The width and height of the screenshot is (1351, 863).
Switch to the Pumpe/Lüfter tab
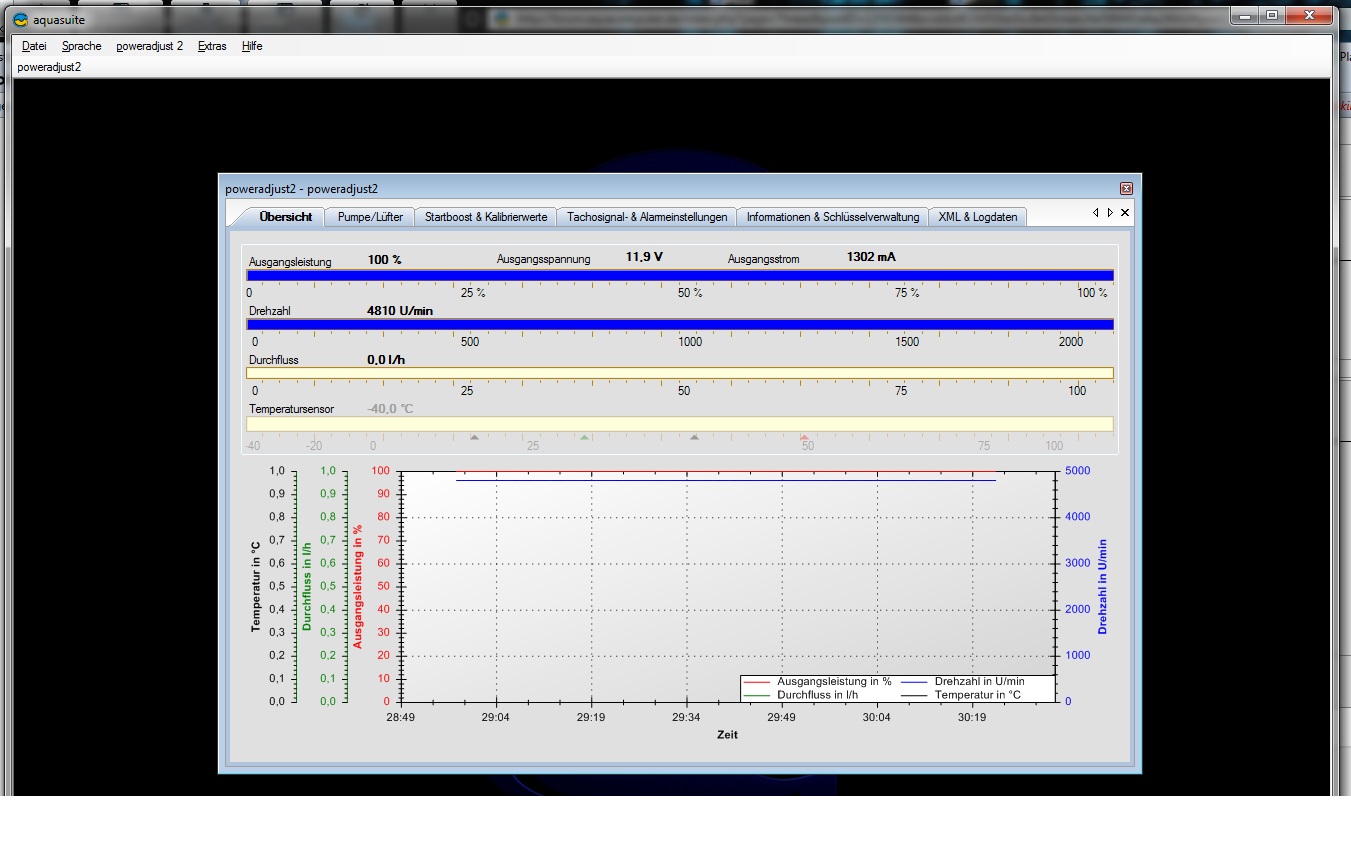click(x=370, y=217)
